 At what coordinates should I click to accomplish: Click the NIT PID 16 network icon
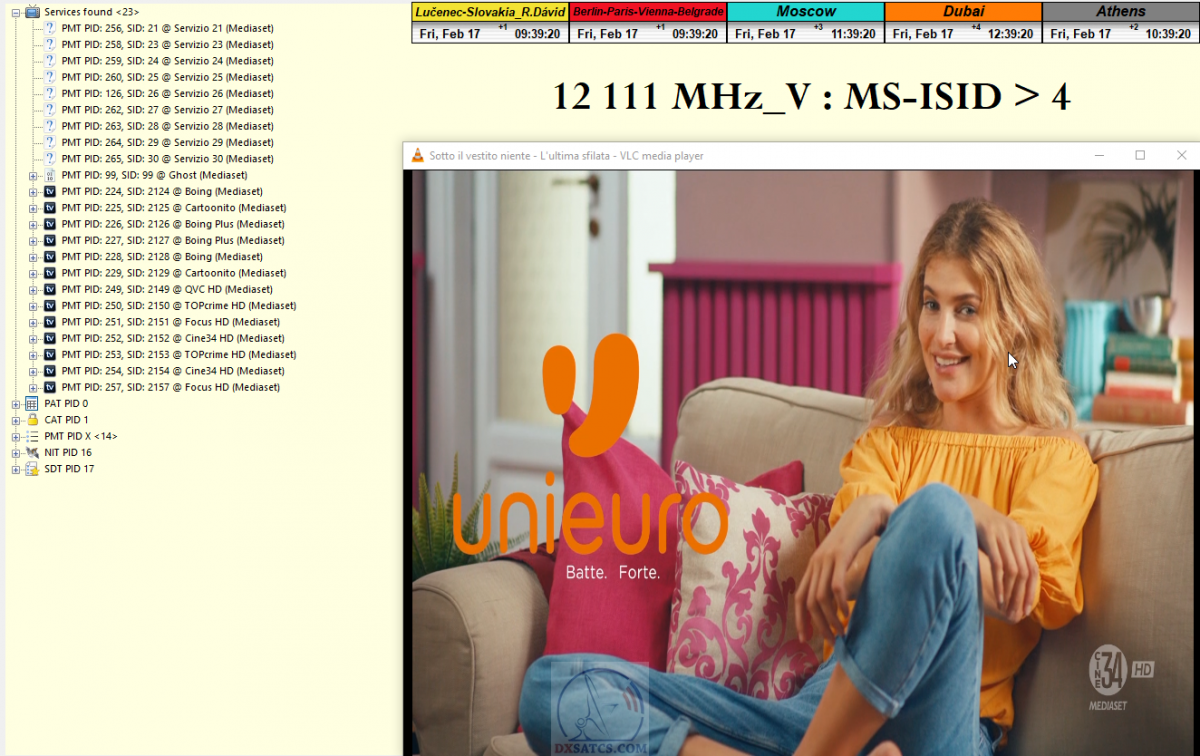point(32,452)
